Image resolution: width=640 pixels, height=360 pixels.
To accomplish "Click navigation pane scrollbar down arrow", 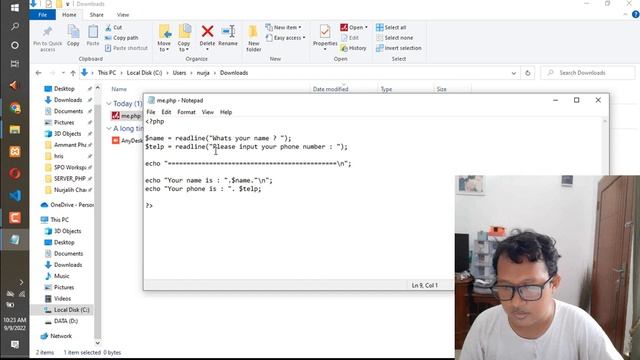I will [98, 343].
